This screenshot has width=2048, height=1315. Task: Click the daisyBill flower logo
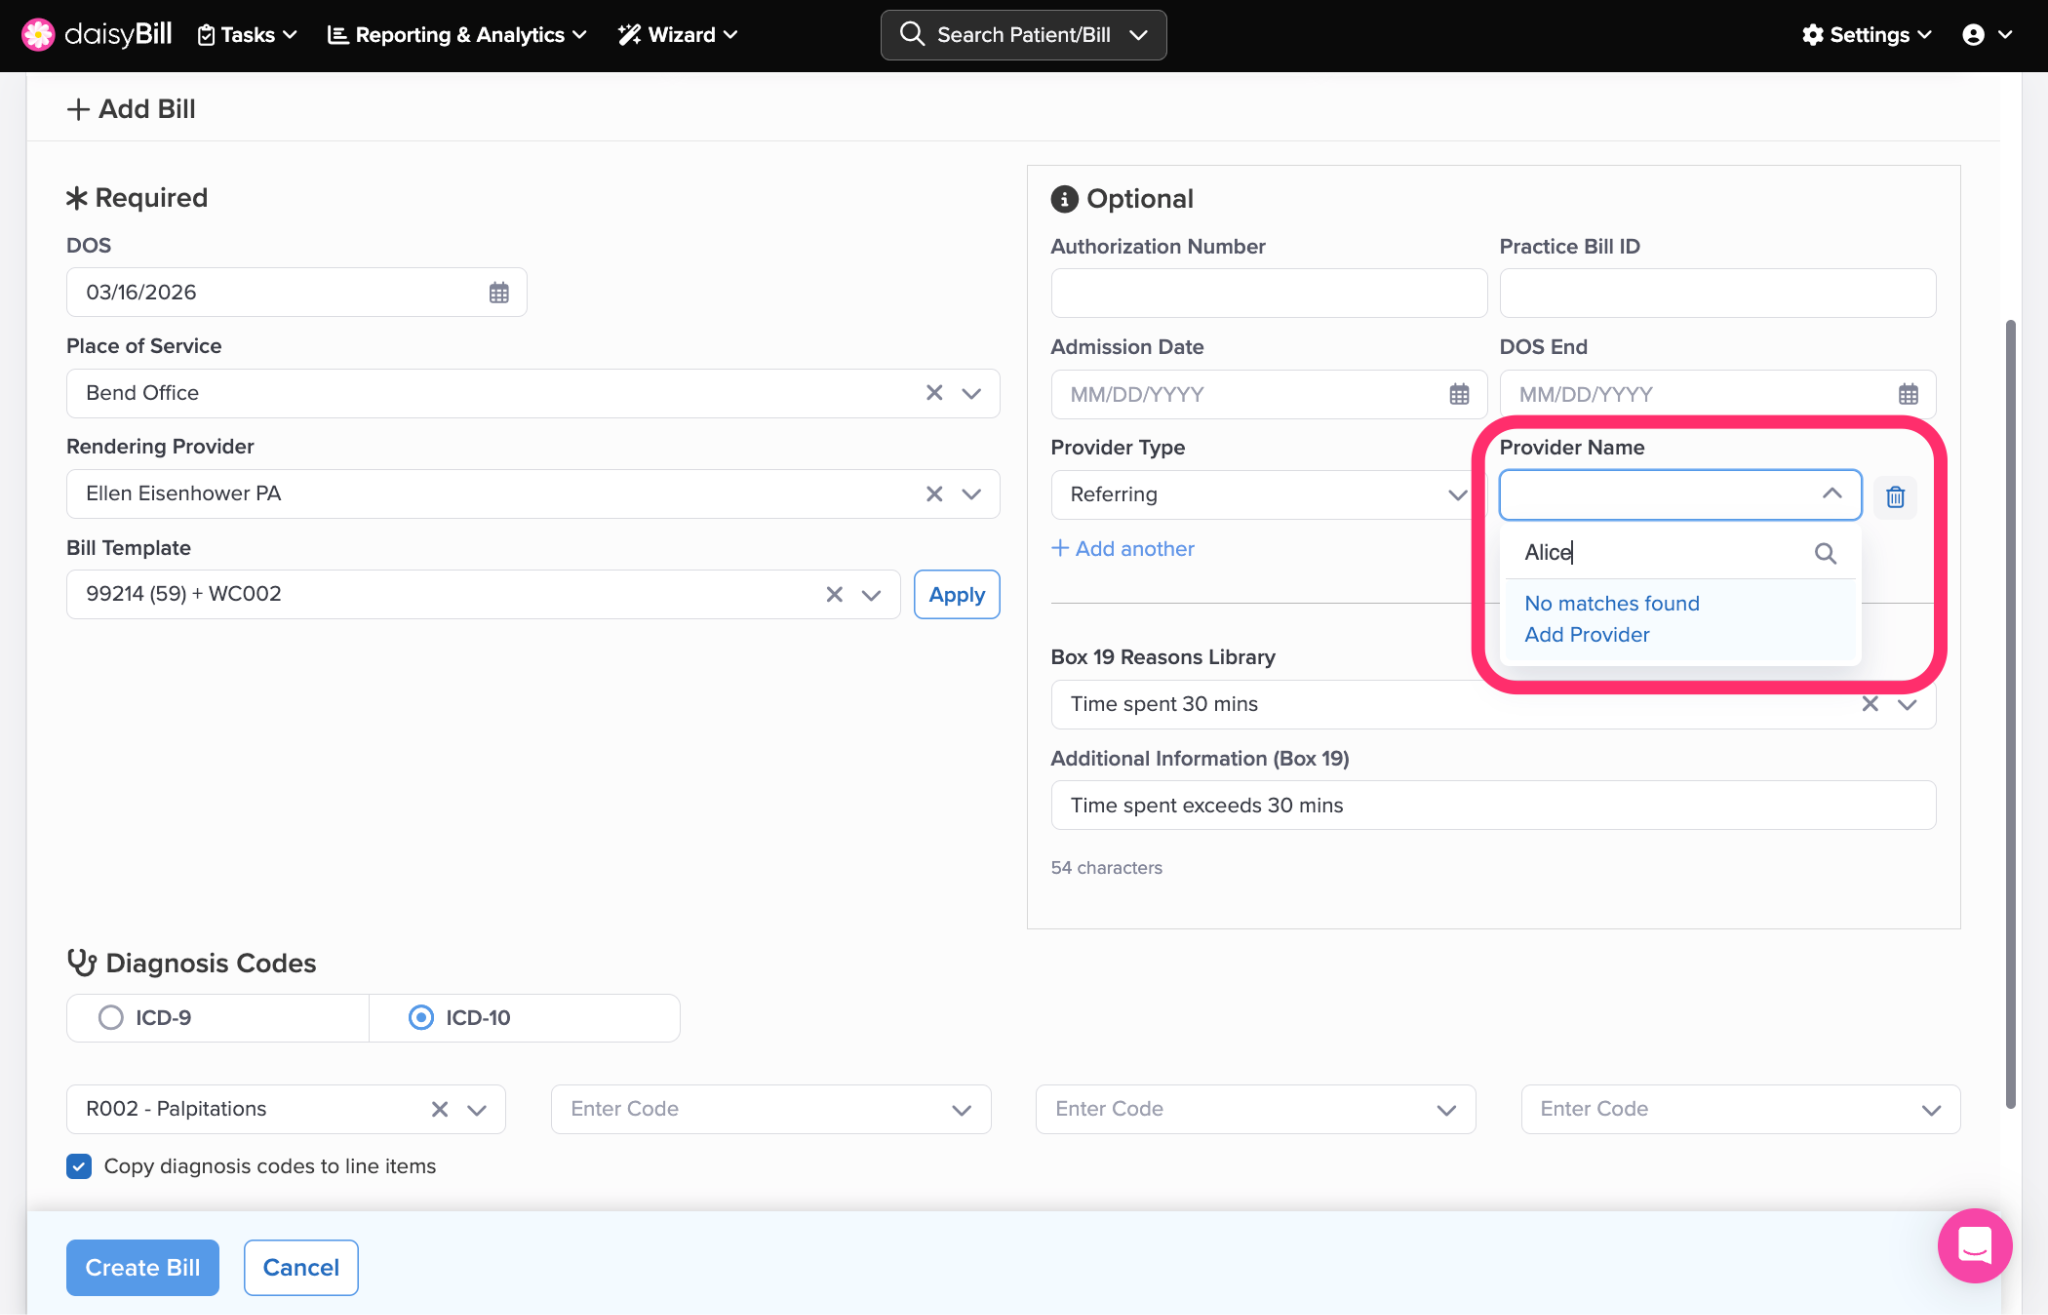click(x=38, y=34)
